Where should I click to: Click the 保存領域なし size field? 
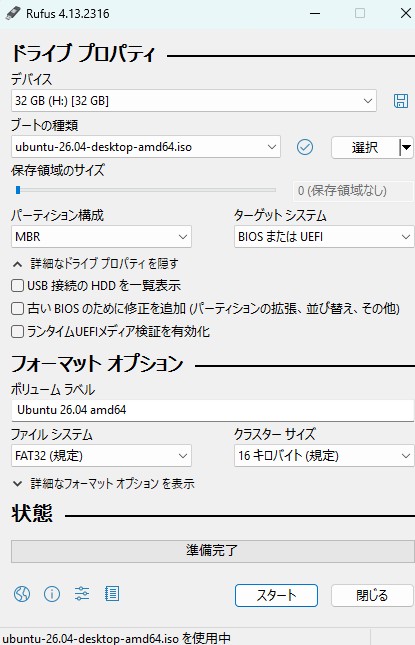pos(353,190)
